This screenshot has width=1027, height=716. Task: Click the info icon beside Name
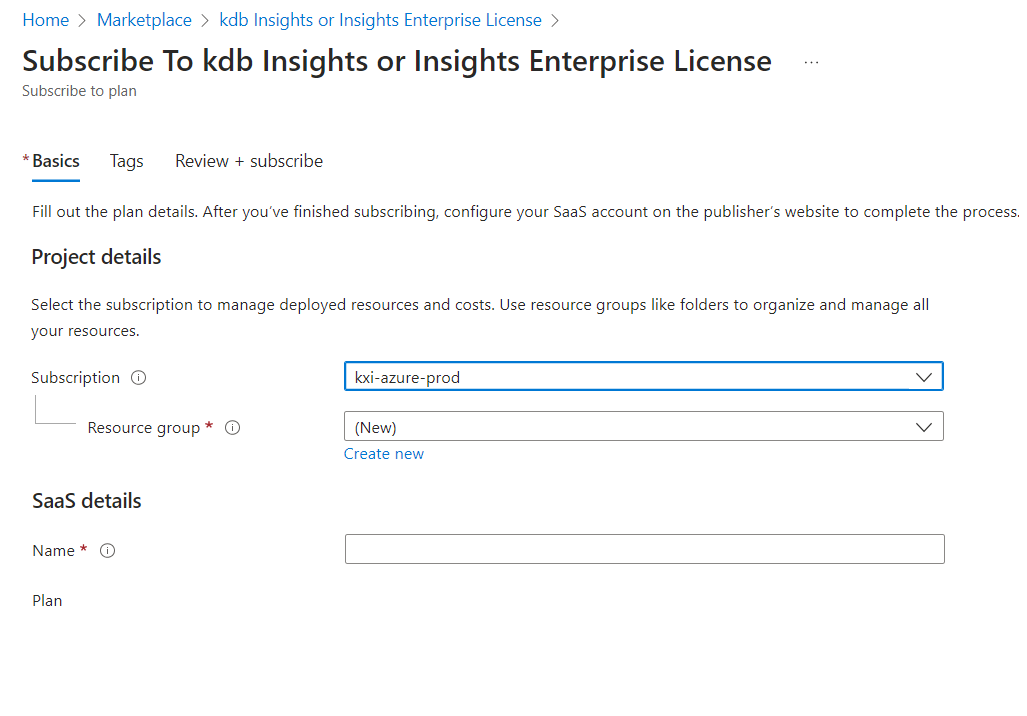[108, 551]
